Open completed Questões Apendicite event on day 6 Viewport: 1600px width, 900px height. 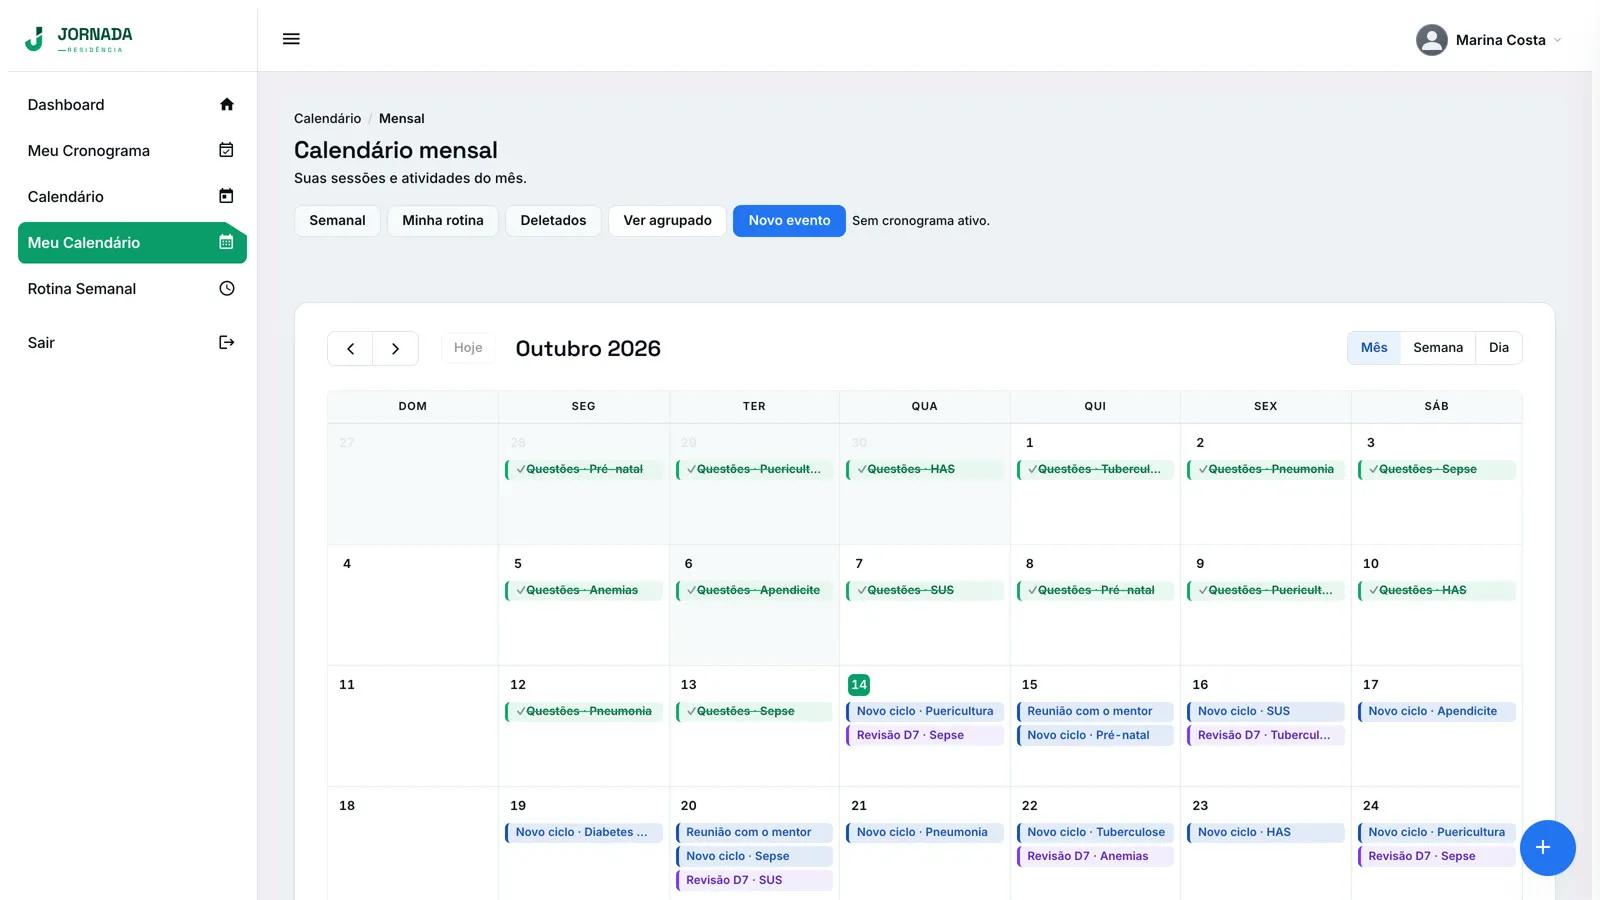[x=755, y=590]
